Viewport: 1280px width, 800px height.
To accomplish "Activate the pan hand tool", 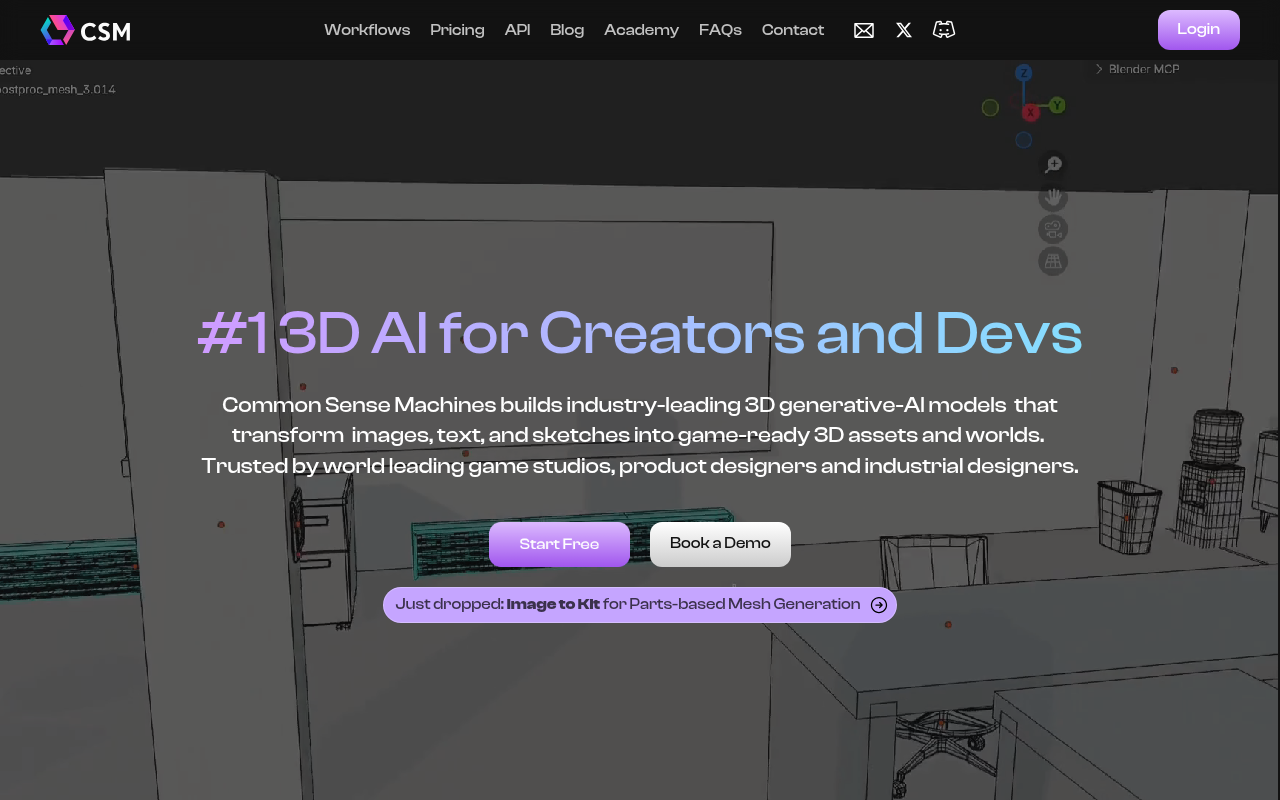I will [1052, 196].
